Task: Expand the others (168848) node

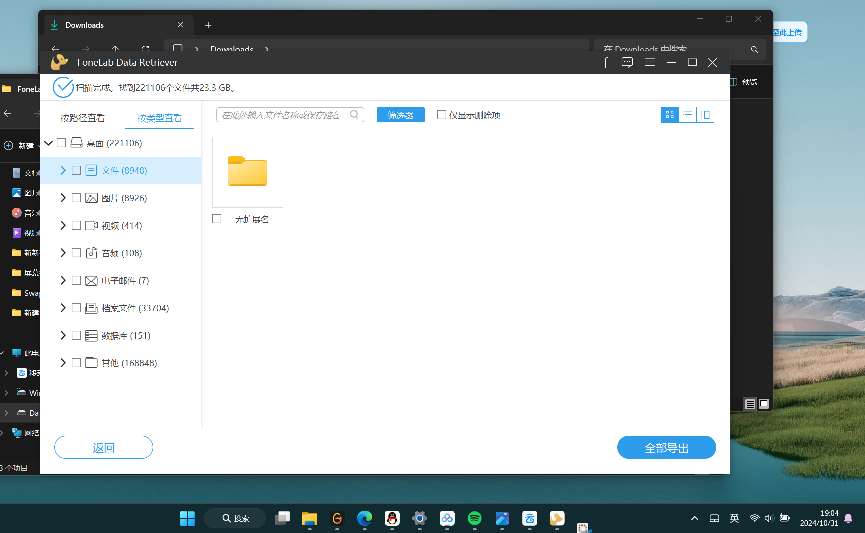Action: (x=63, y=363)
